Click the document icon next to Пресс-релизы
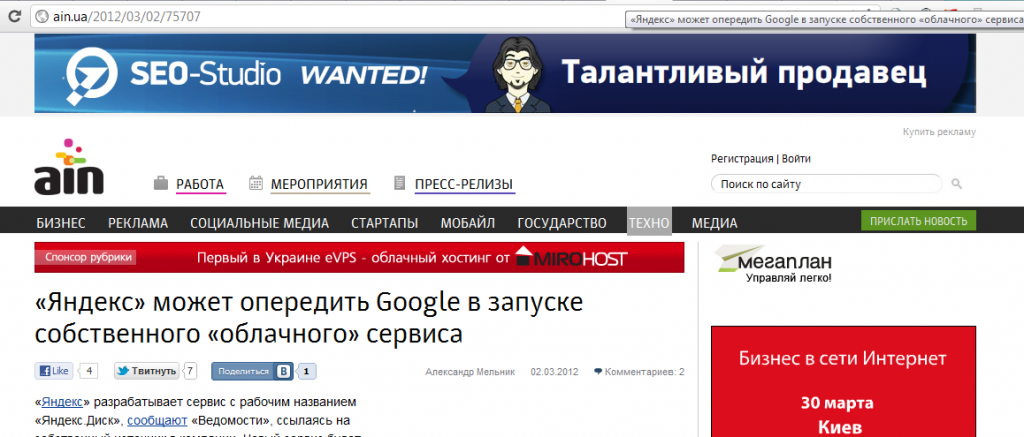The image size is (1024, 437). 400,184
